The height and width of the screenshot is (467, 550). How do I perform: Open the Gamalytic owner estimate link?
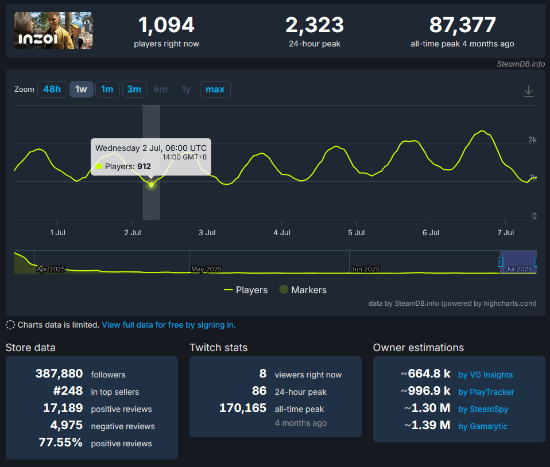[483, 426]
